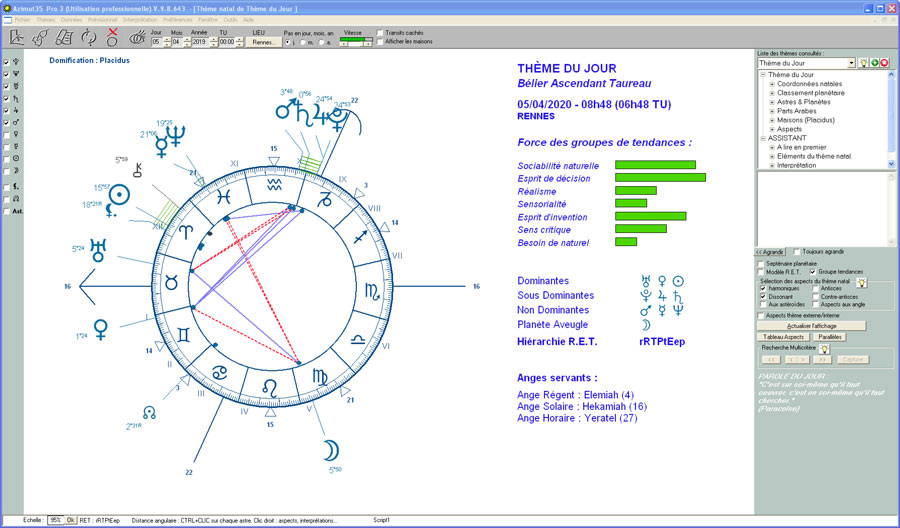The width and height of the screenshot is (900, 528).
Task: Uncheck the Dissonant aspects checkbox
Action: [762, 297]
